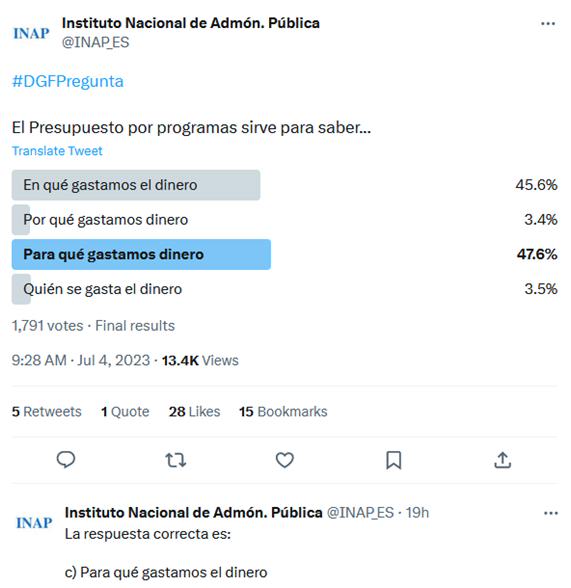
Task: View the 28 Likes list
Action: pyautogui.click(x=194, y=412)
